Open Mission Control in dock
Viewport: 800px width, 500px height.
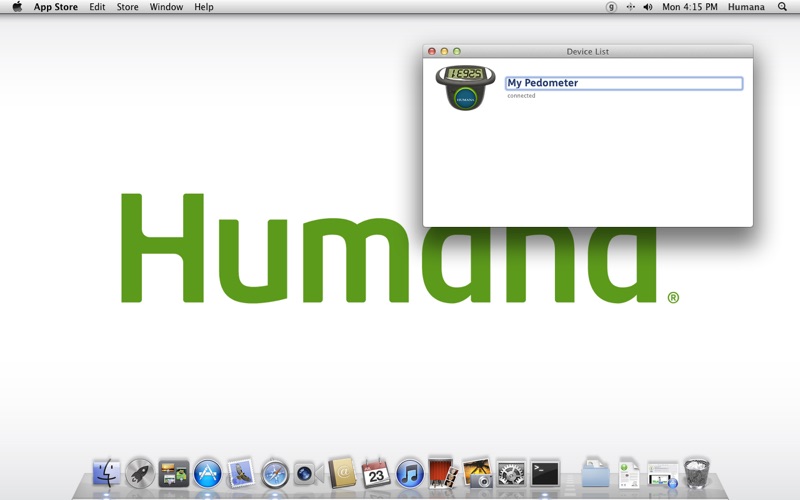174,473
